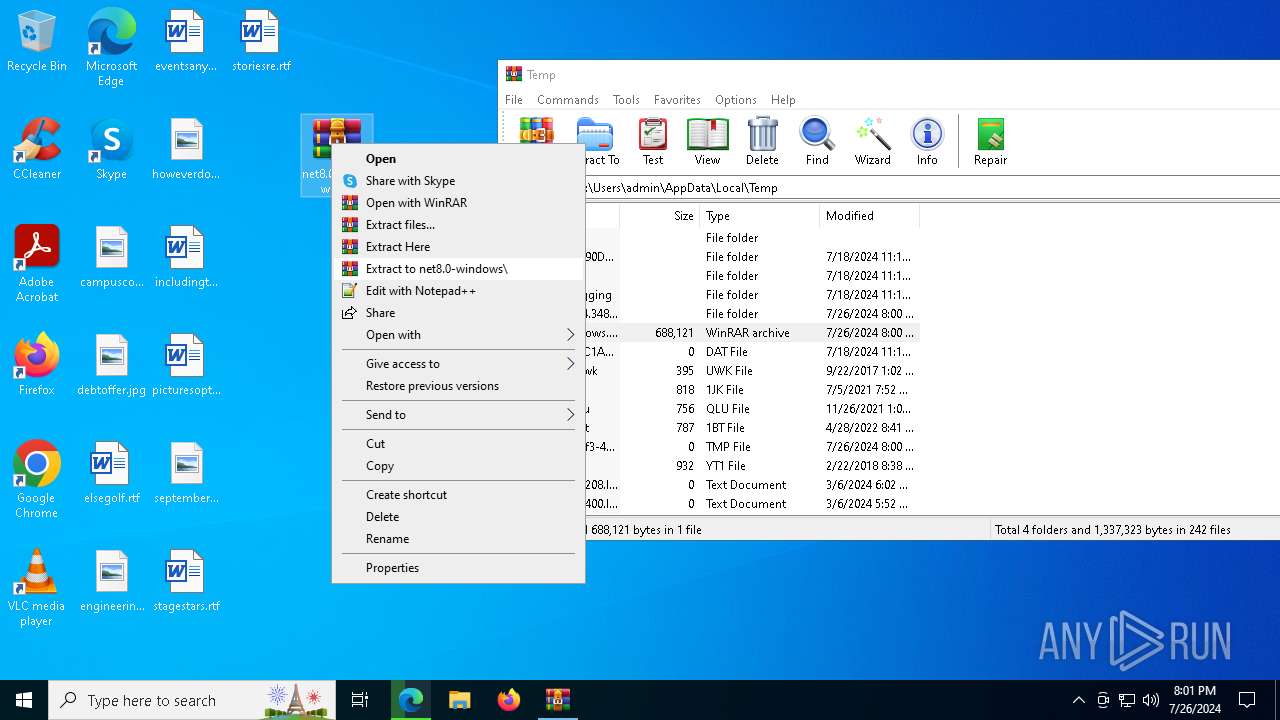Click the View toolbar icon in WinRAR

click(707, 141)
